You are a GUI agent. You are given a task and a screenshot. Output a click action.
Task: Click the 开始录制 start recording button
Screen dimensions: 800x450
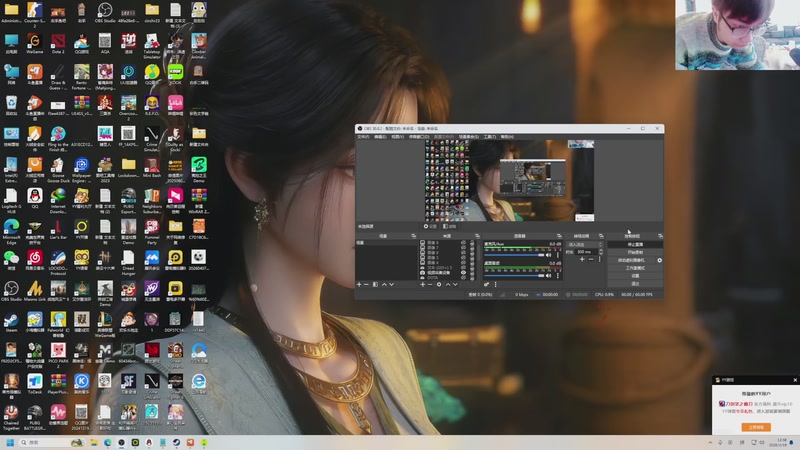click(x=634, y=252)
